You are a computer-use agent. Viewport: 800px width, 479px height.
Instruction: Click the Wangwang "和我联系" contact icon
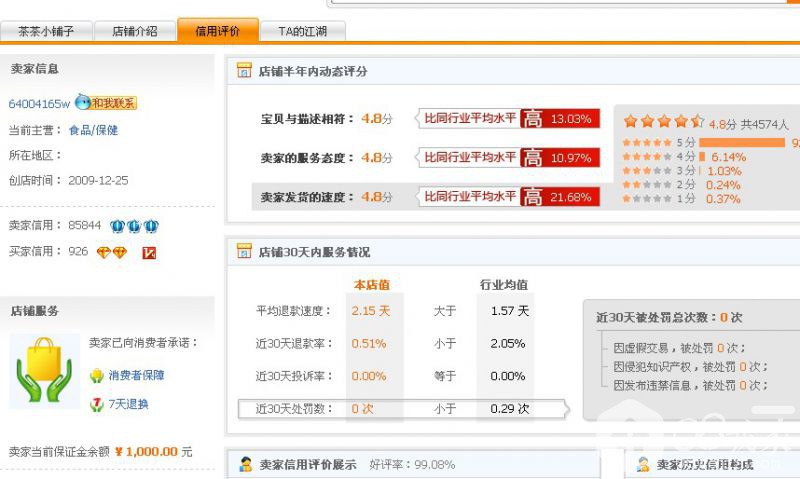(x=106, y=103)
